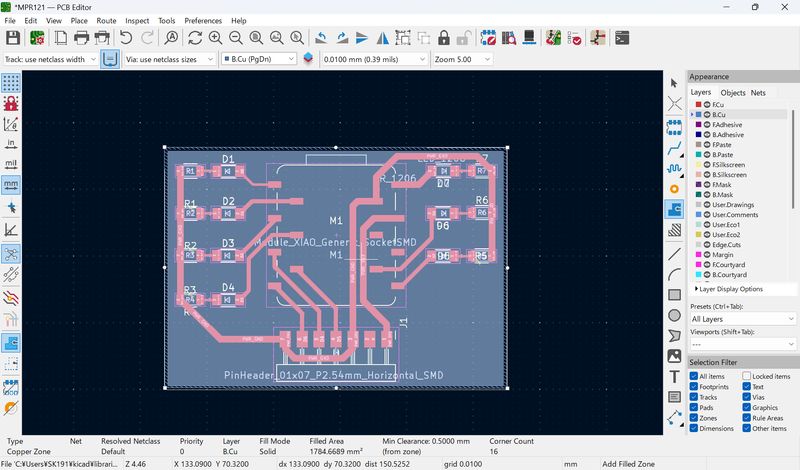This screenshot has width=800, height=470.
Task: Select the Draw Line tool
Action: [674, 254]
